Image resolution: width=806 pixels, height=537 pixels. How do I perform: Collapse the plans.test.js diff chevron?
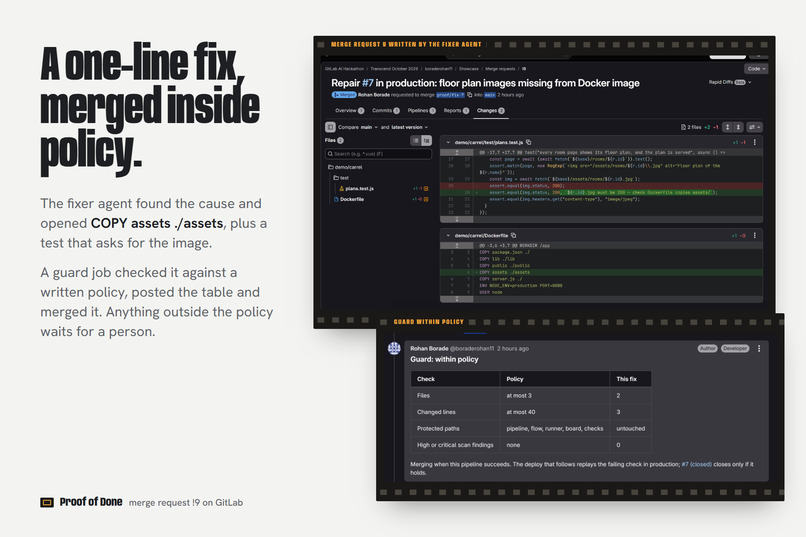pyautogui.click(x=448, y=142)
